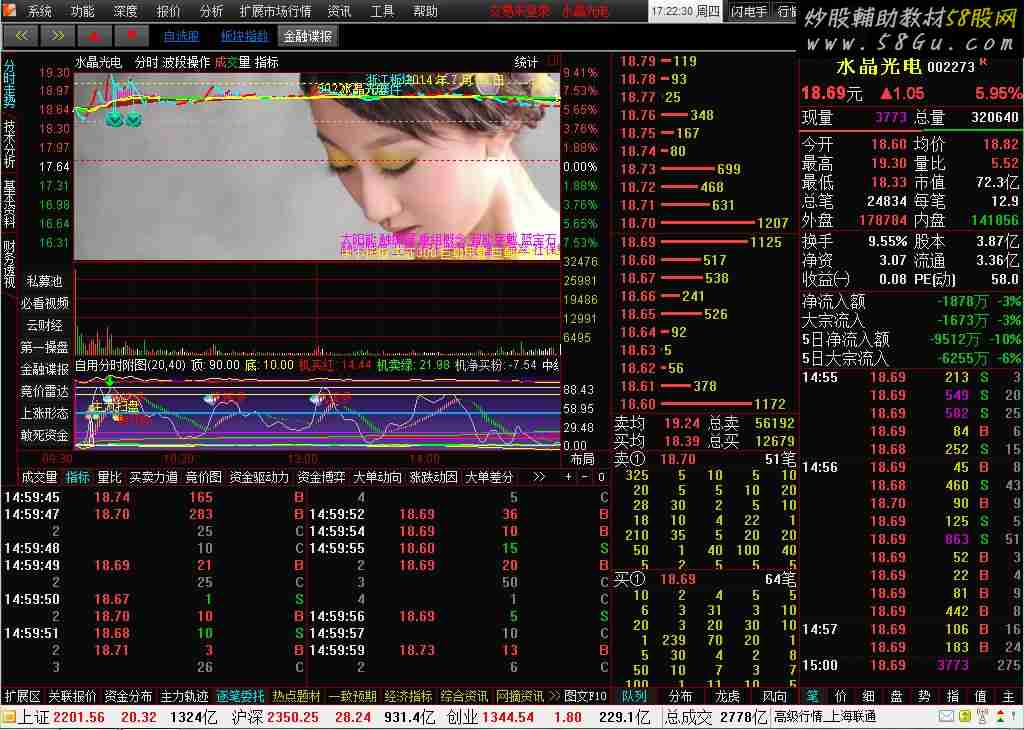Select the 大单差分 indicator tab
This screenshot has height=730, width=1024.
489,477
